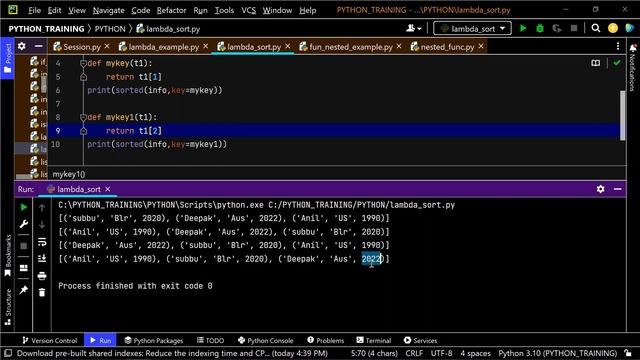Open the File menu

[x=34, y=10]
